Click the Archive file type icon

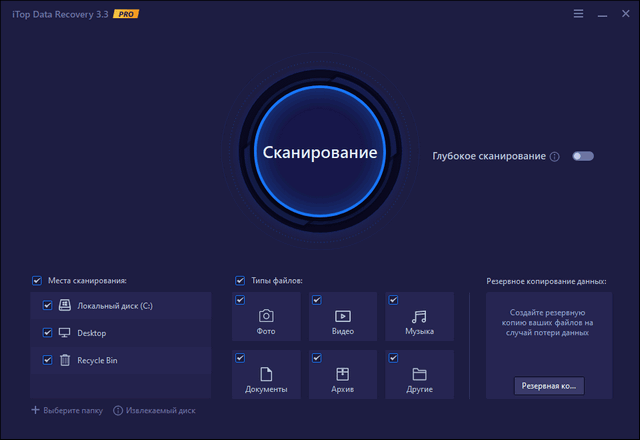[x=343, y=374]
